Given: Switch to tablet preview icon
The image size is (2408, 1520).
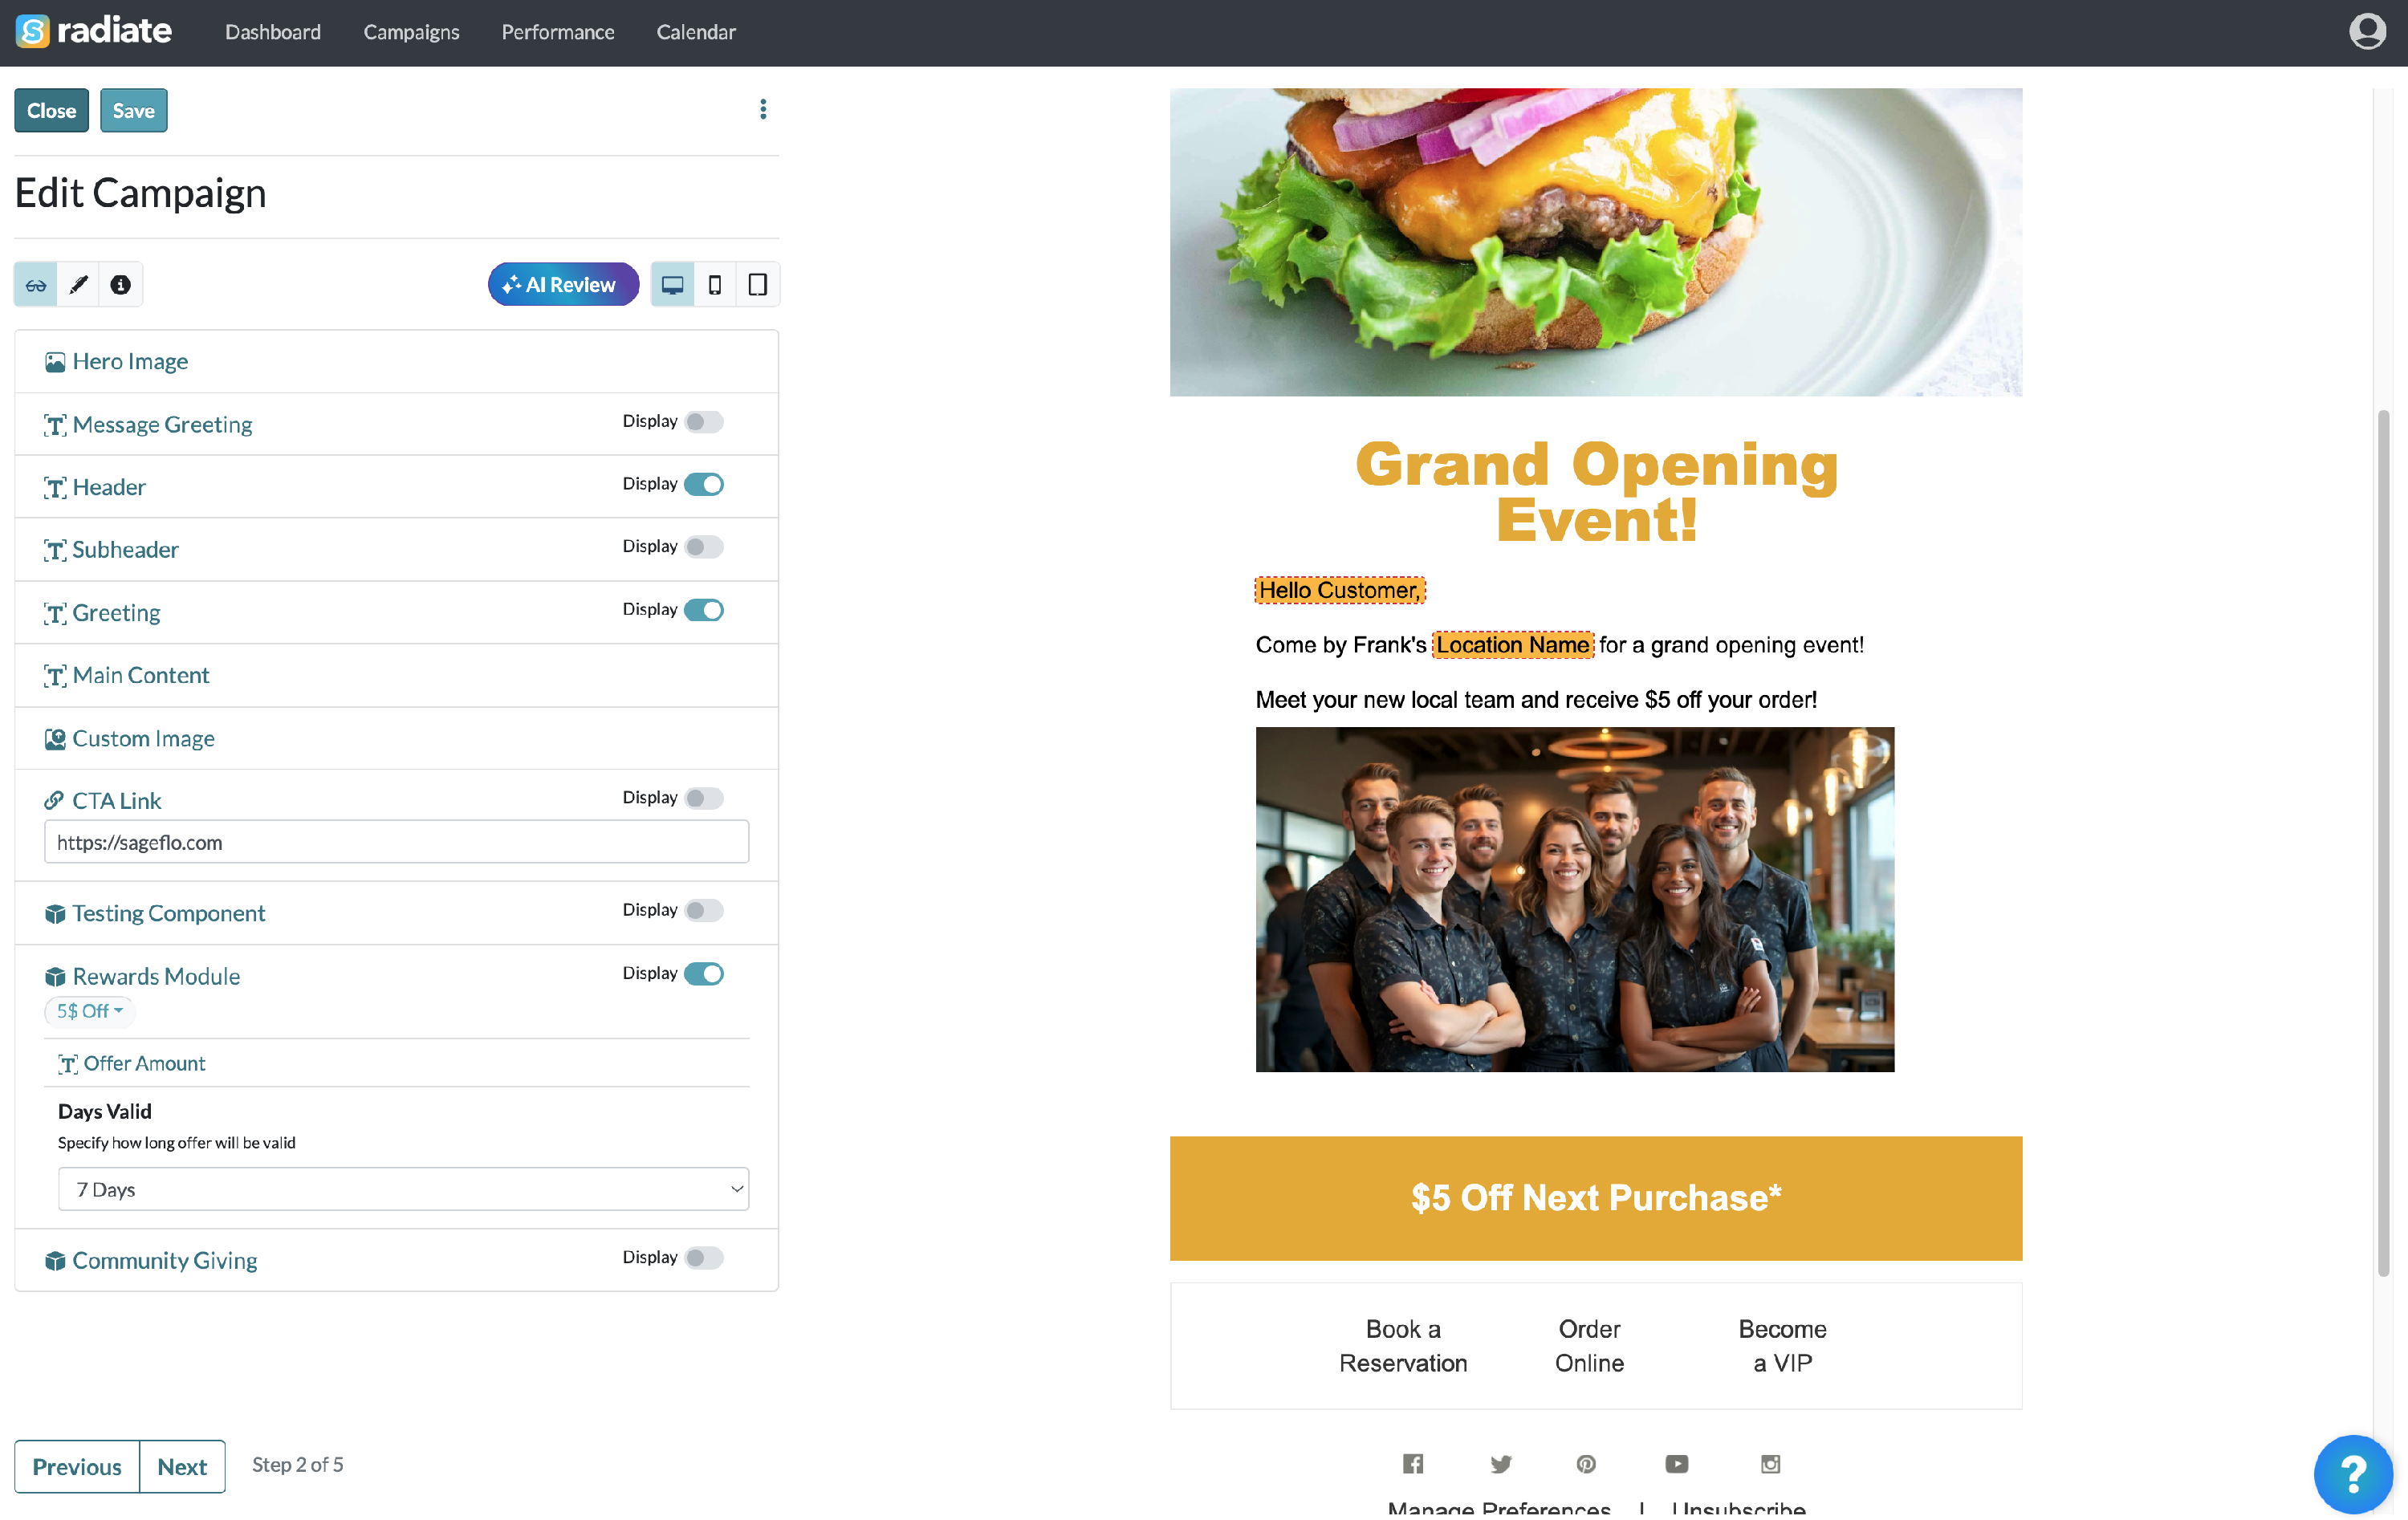Looking at the screenshot, I should tap(758, 285).
